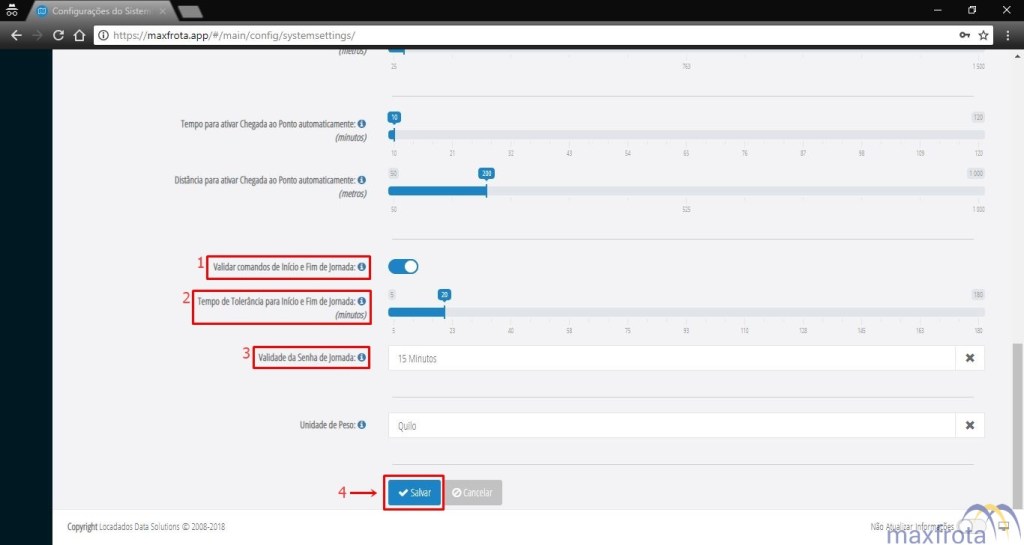Clear the Quilo selection with X button
The image size is (1024, 545).
[969, 425]
